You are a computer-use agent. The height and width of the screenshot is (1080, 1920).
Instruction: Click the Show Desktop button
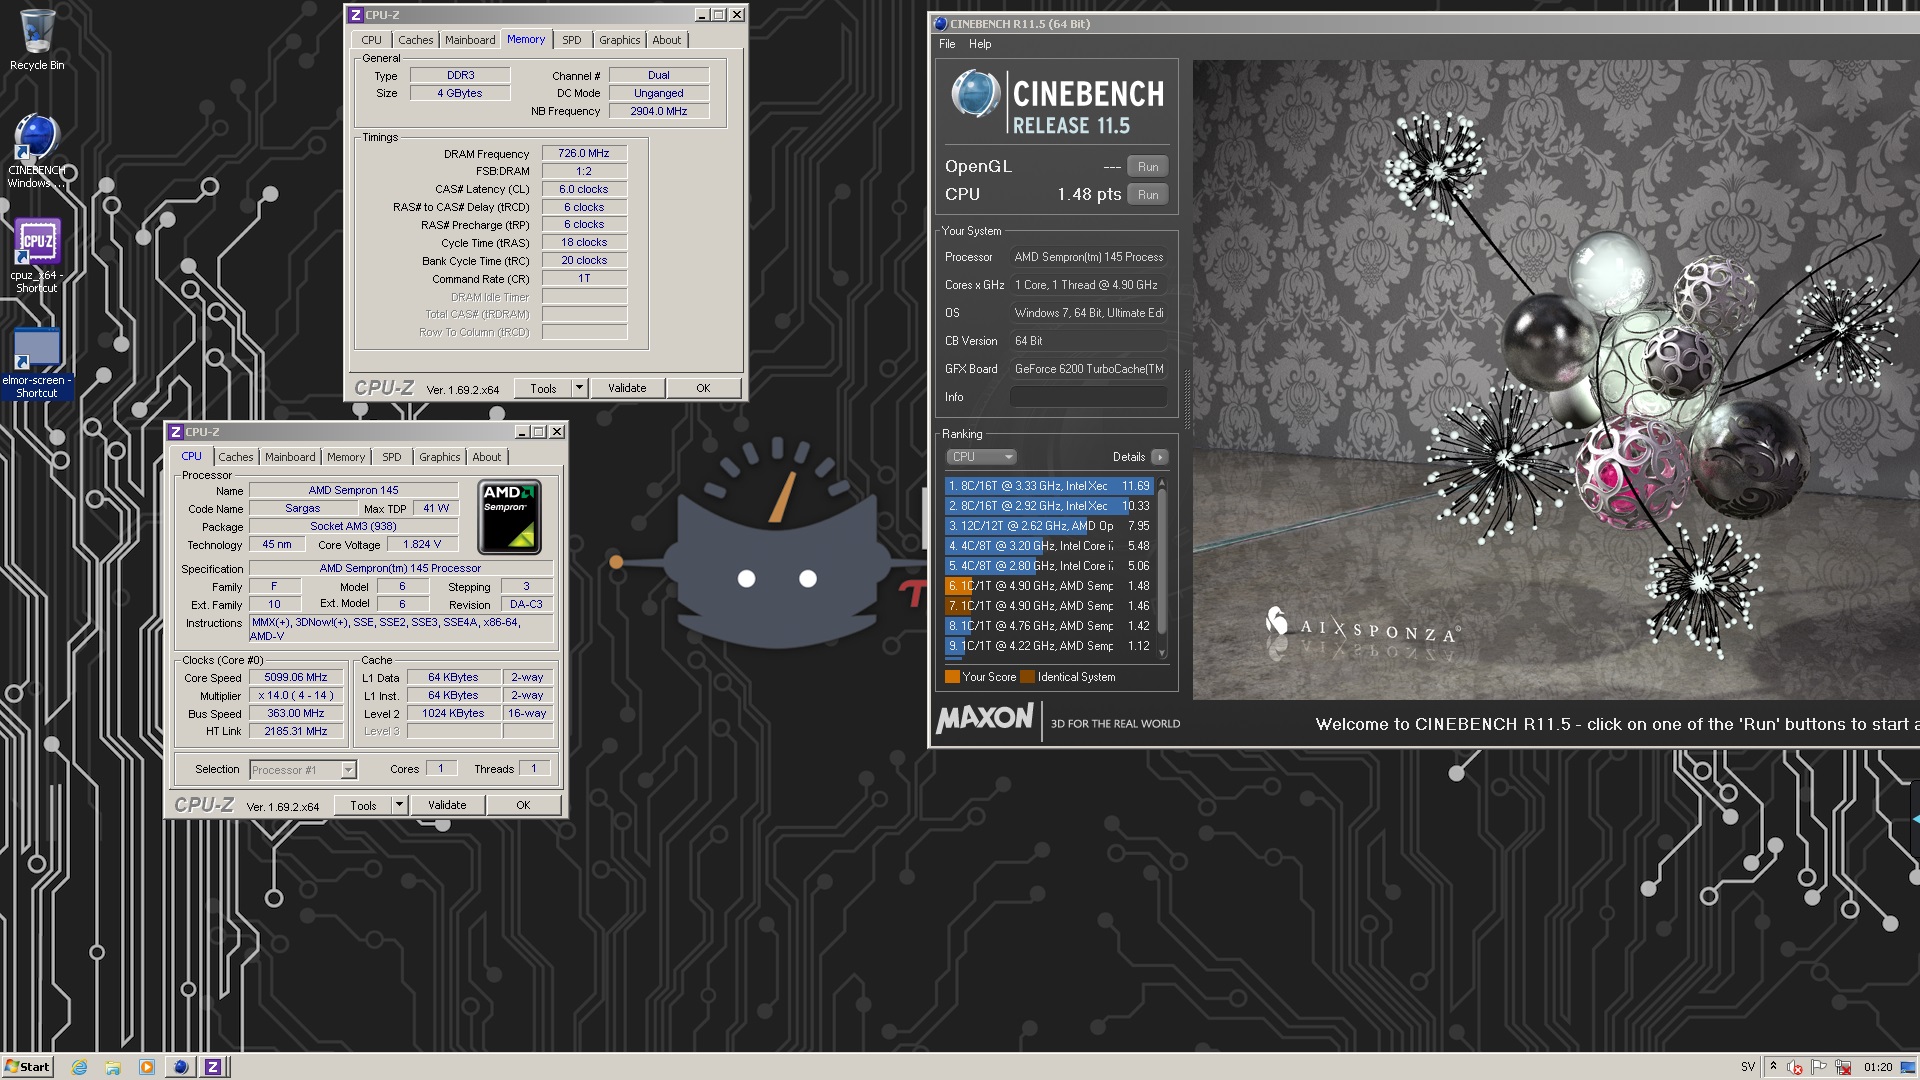[x=1908, y=1067]
